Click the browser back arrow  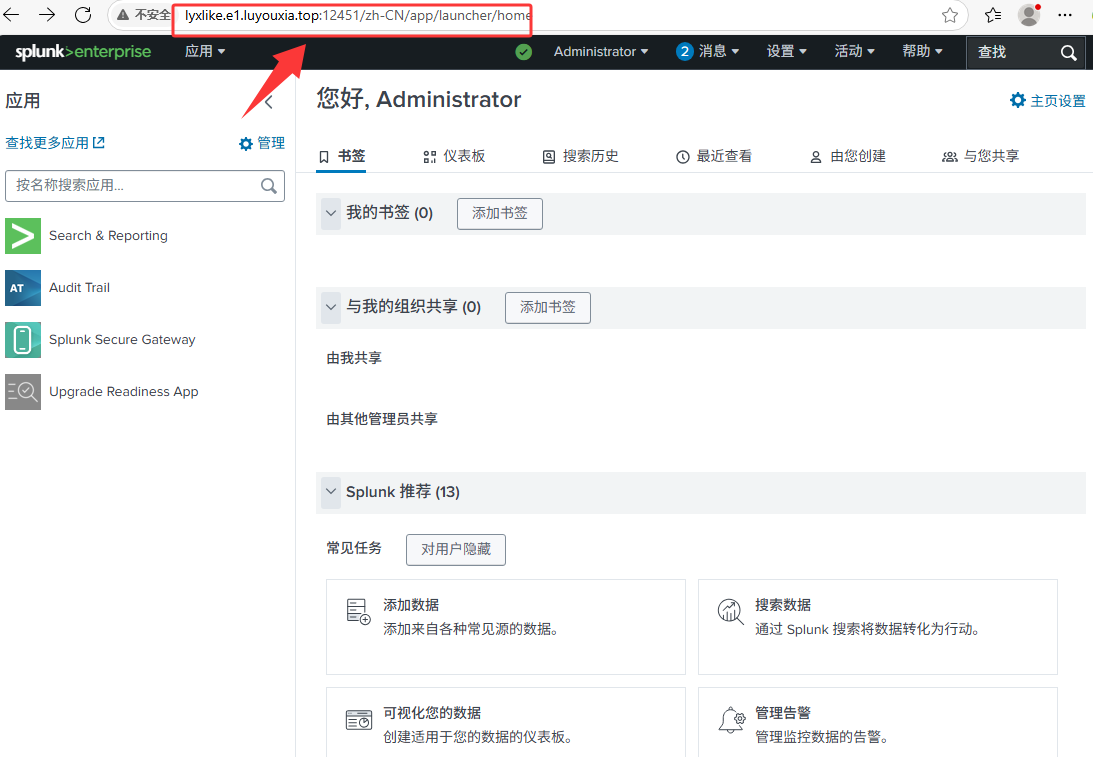11,15
